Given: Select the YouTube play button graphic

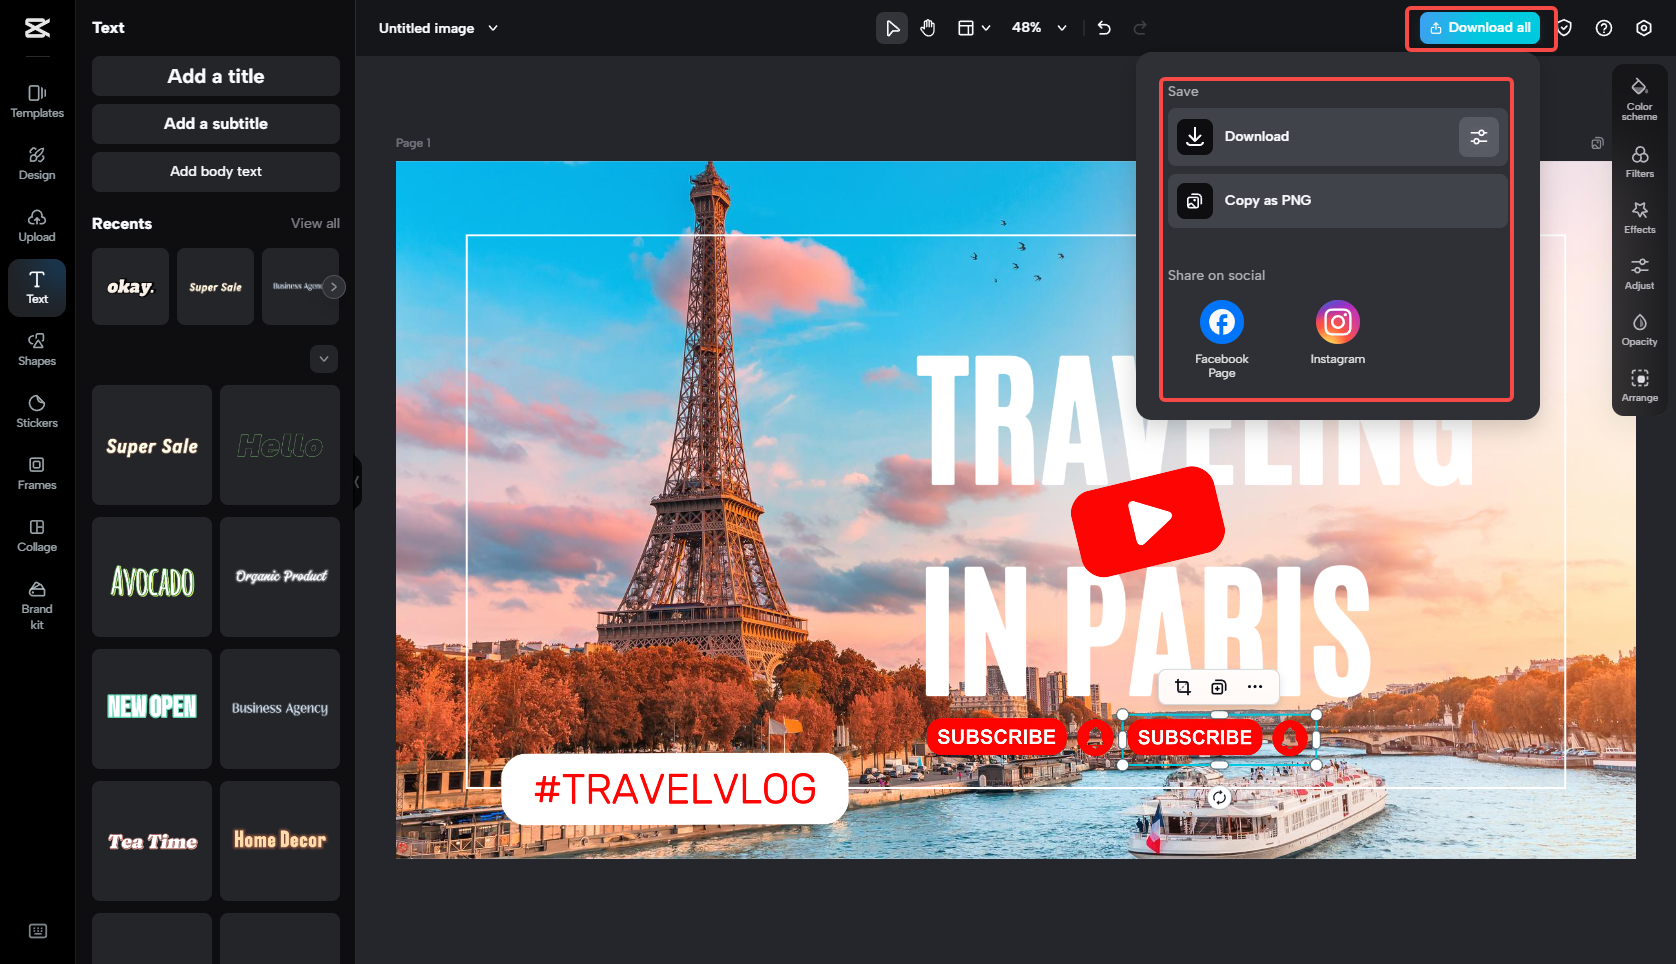Looking at the screenshot, I should (x=1148, y=521).
